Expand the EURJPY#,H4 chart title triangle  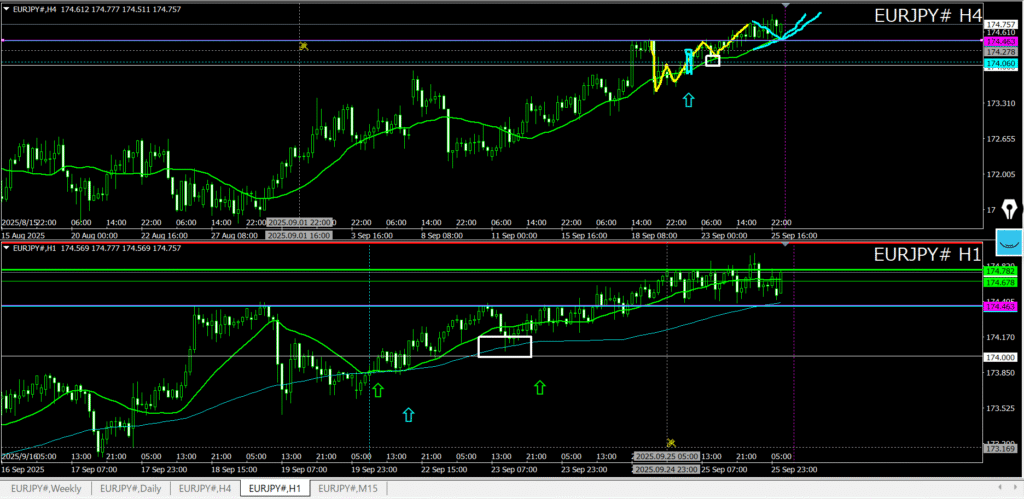point(5,8)
